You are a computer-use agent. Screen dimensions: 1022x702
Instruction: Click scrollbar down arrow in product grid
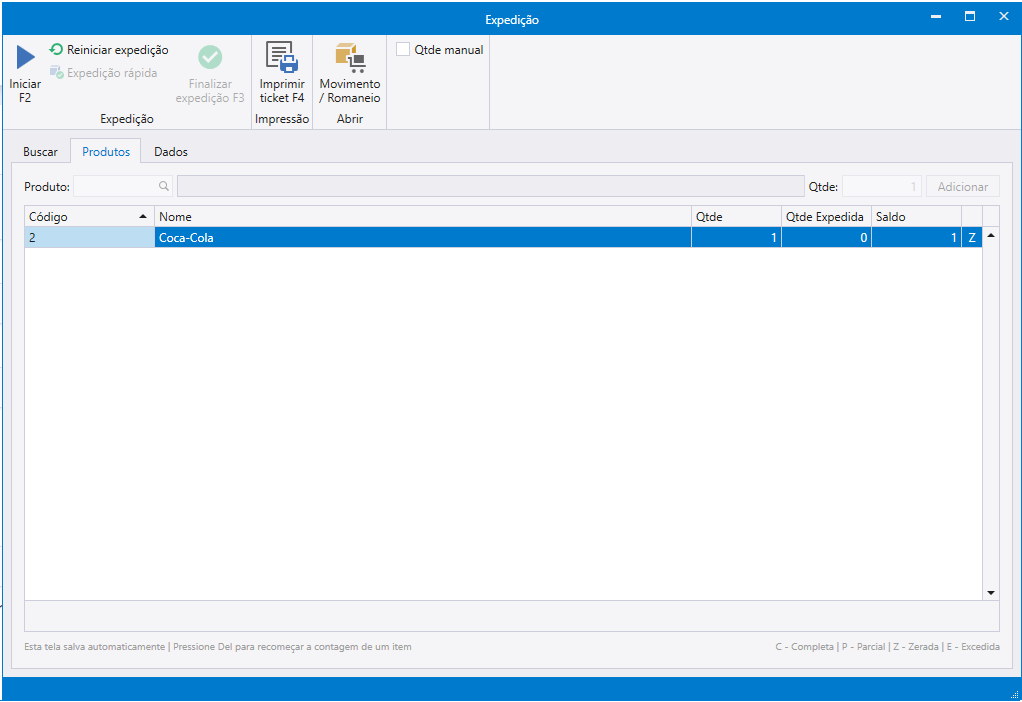click(991, 592)
